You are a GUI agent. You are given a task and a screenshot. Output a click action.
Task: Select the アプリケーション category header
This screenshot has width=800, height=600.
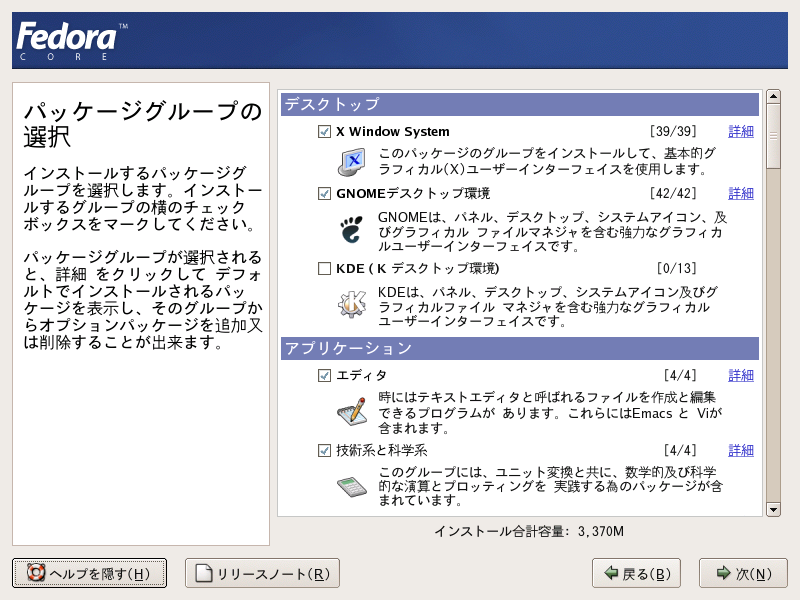point(519,348)
